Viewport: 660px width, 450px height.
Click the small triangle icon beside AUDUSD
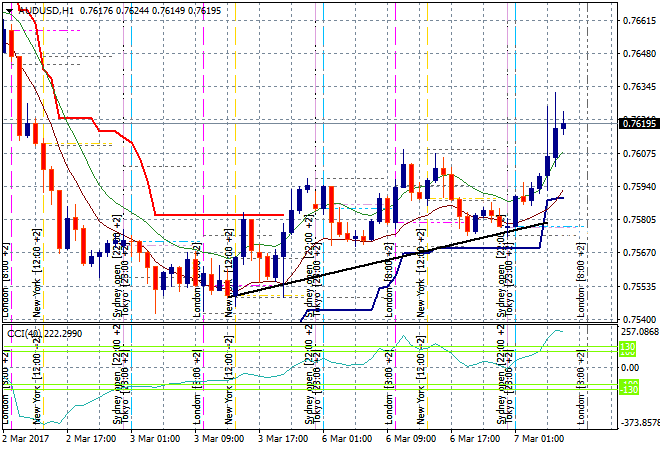(x=5, y=9)
